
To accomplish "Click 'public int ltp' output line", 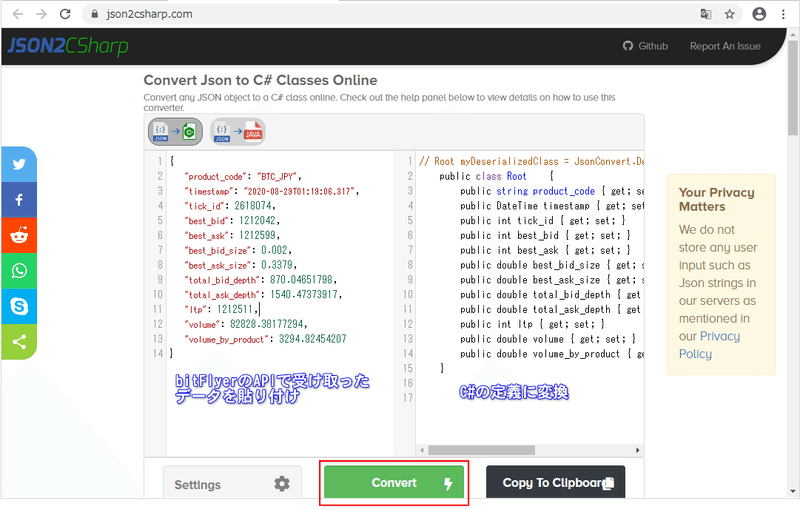I will pyautogui.click(x=532, y=324).
